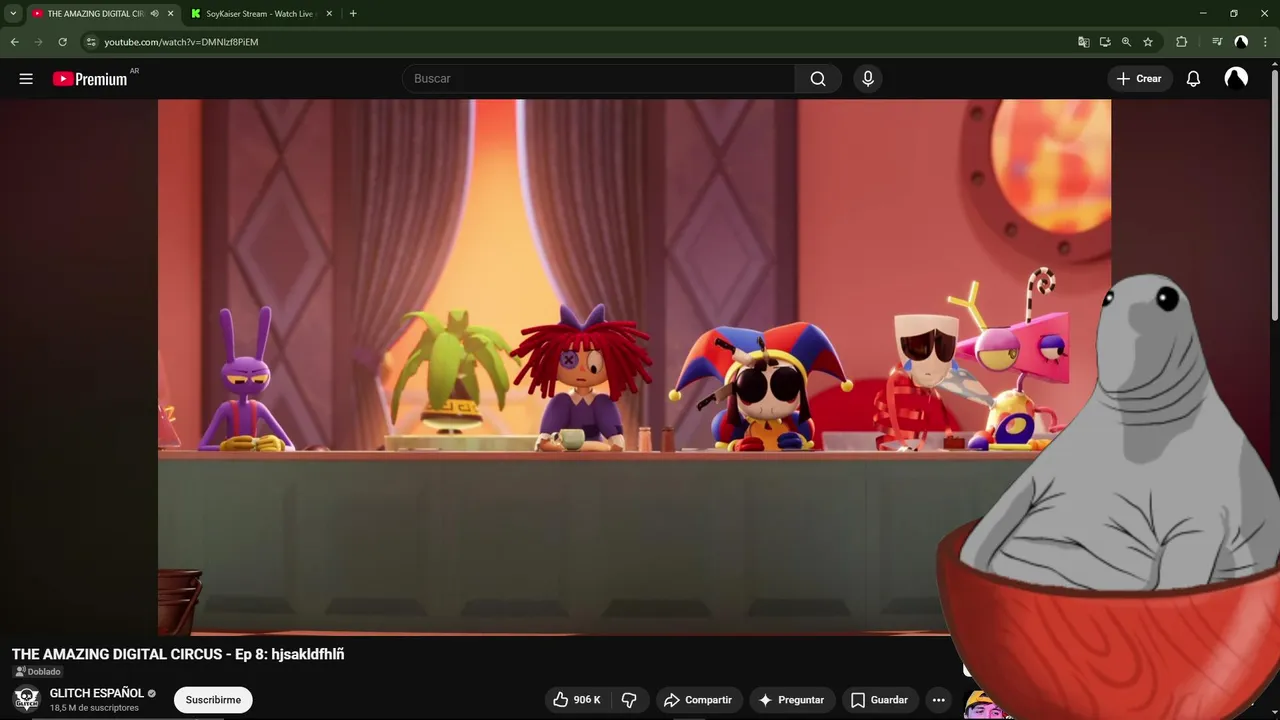1280x720 pixels.
Task: Dislike the video with thumbs down
Action: [x=629, y=700]
